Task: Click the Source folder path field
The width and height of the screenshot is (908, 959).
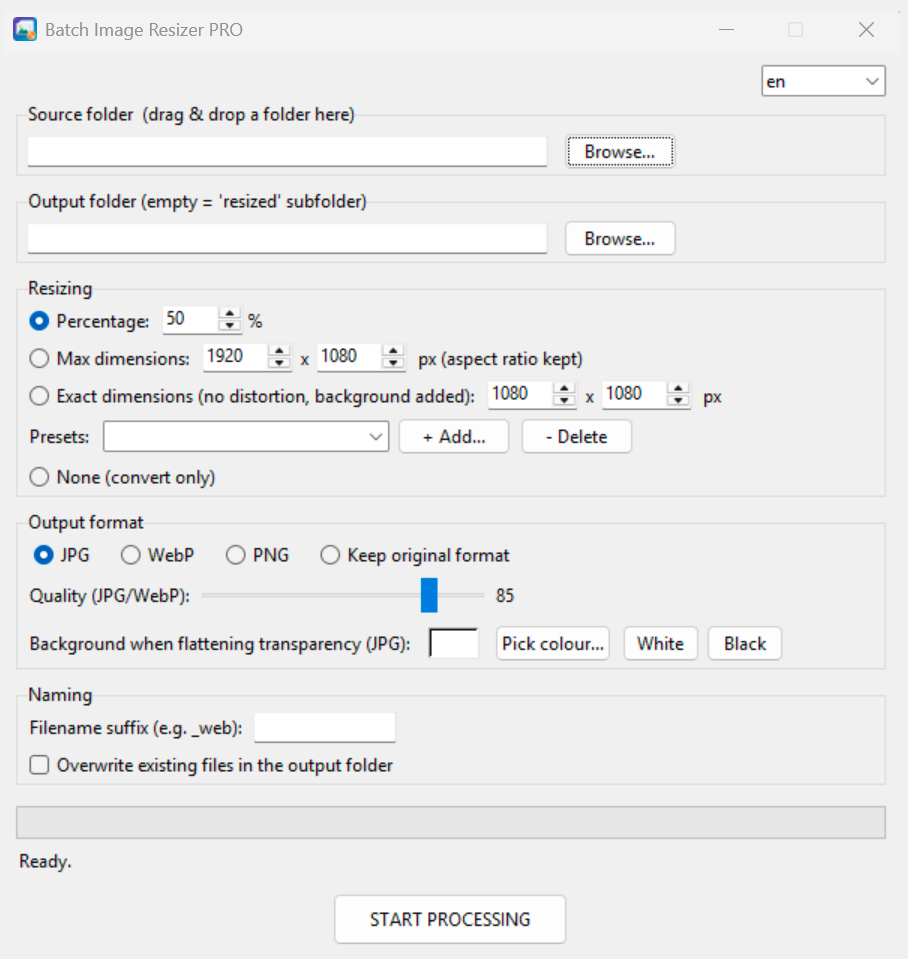Action: [287, 151]
